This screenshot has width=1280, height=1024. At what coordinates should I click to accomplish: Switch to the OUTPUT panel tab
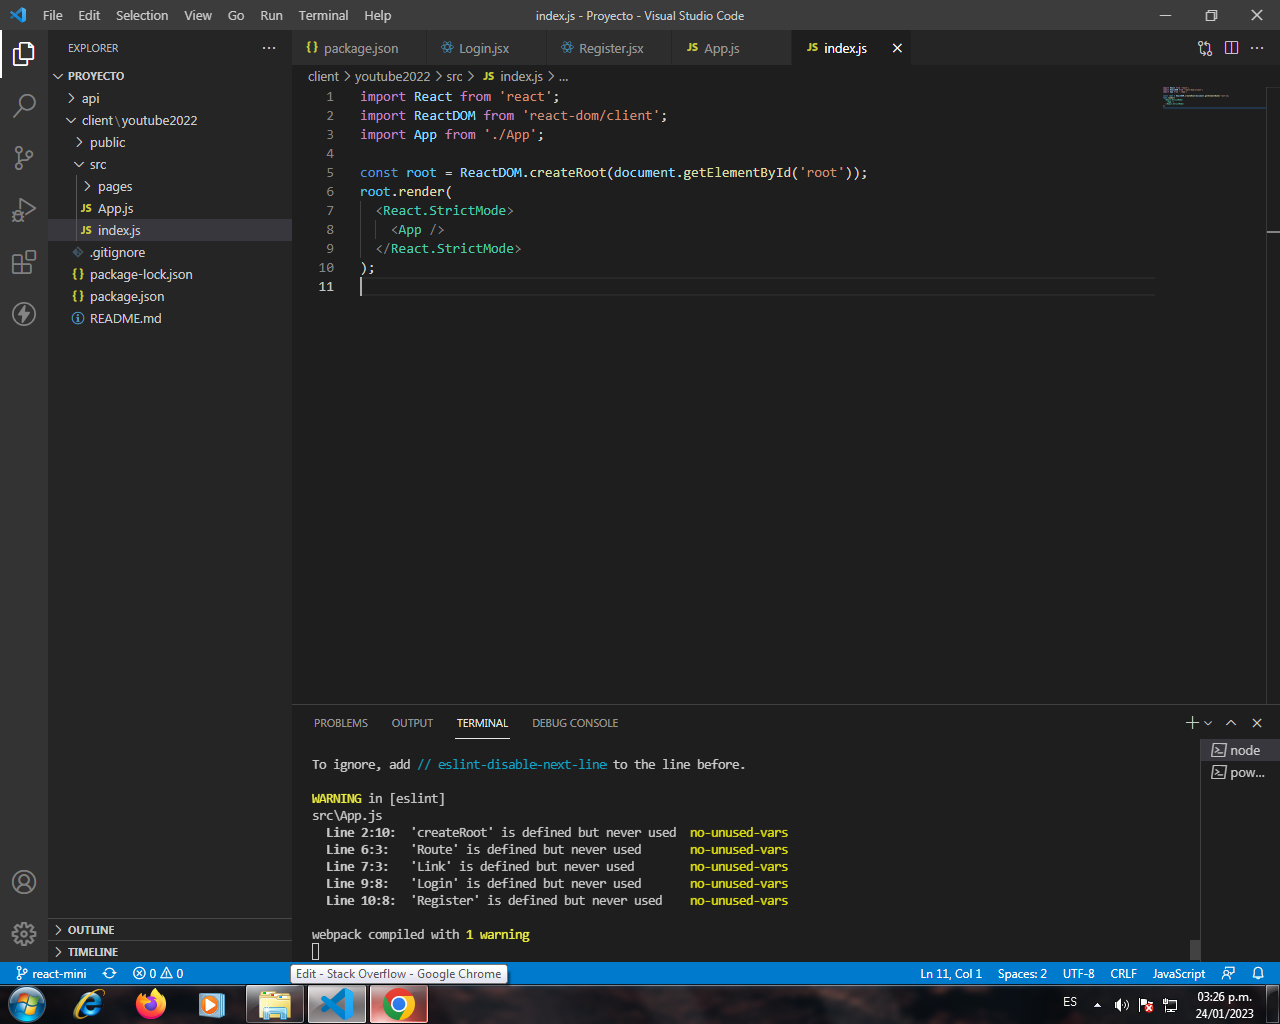click(412, 723)
